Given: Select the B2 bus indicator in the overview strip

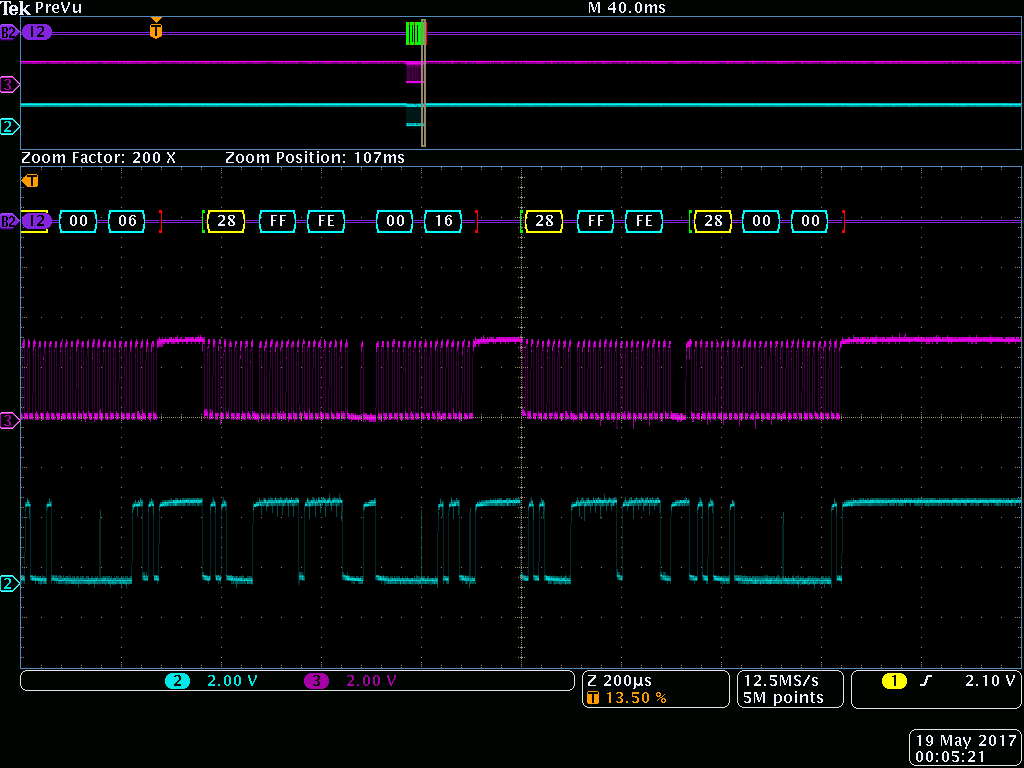Looking at the screenshot, I should pyautogui.click(x=9, y=32).
